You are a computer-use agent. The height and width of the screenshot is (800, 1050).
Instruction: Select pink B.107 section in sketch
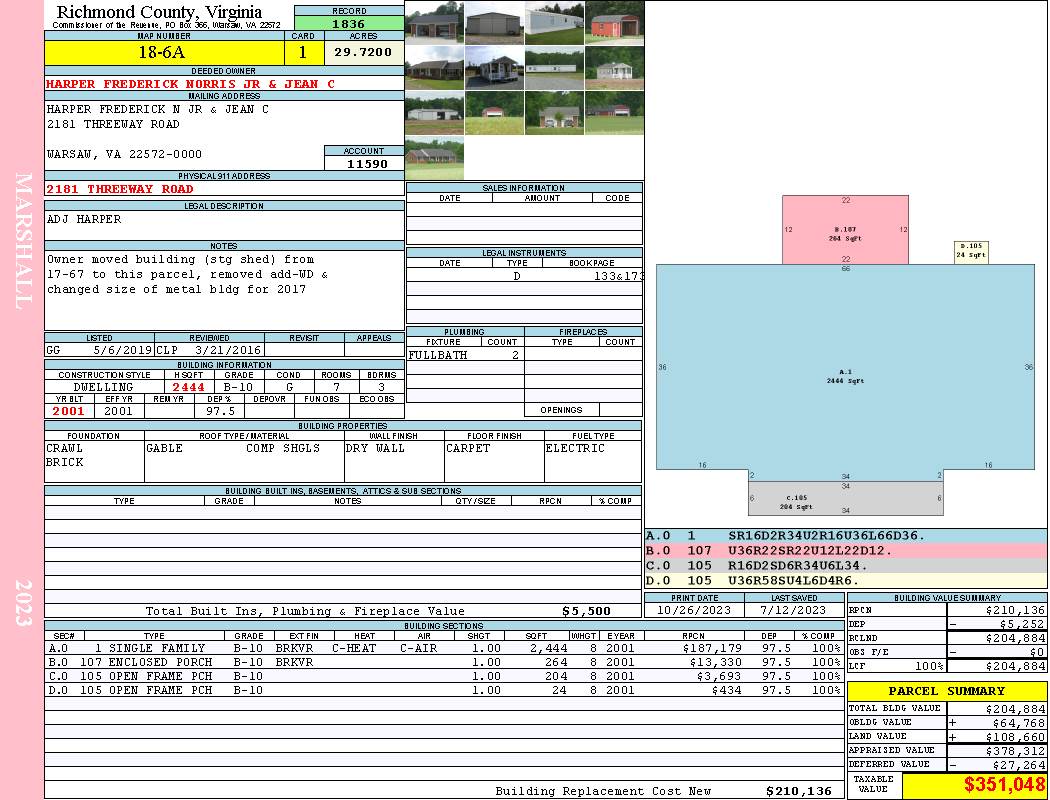click(845, 230)
